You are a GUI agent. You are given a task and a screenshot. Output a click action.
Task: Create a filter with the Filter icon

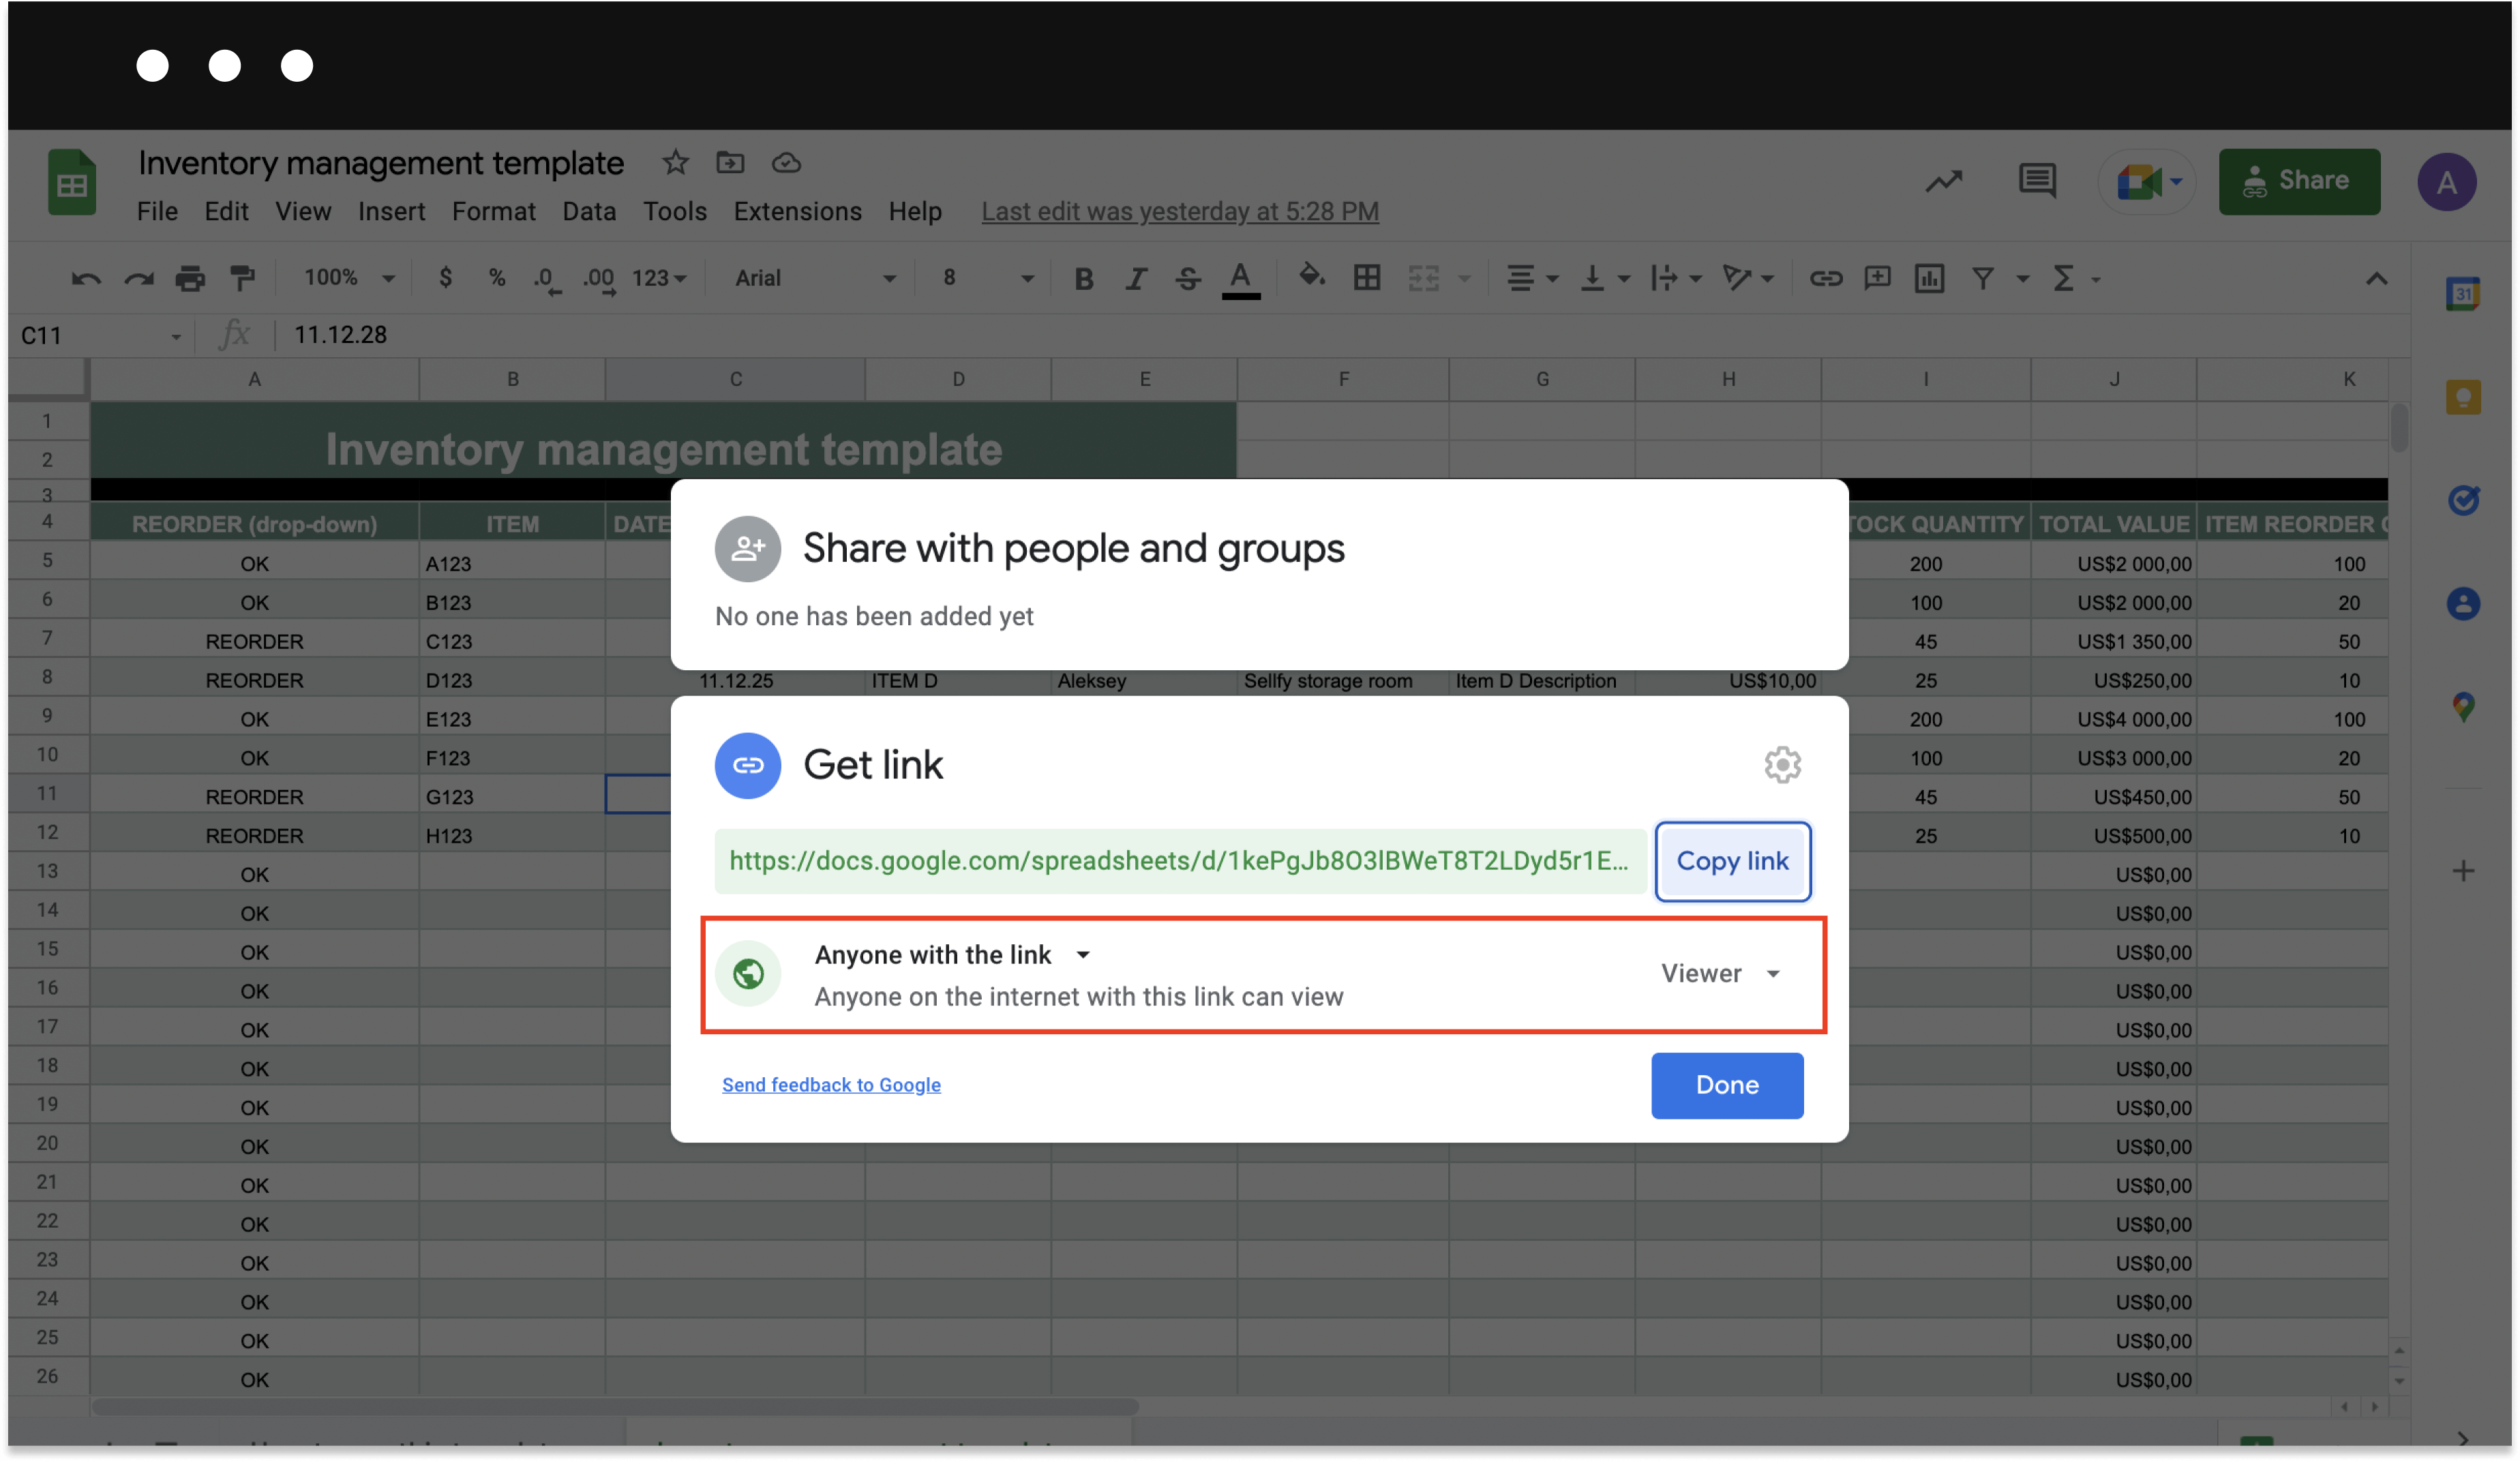point(1982,279)
